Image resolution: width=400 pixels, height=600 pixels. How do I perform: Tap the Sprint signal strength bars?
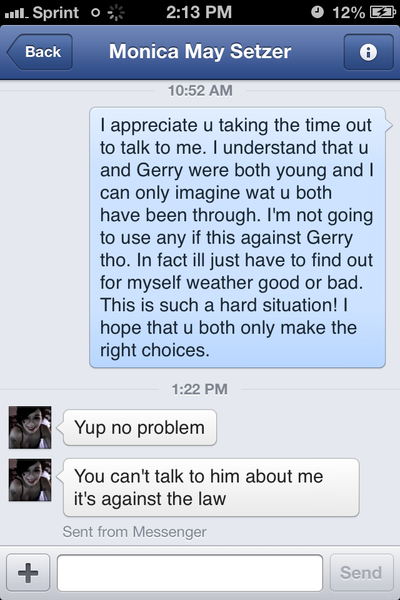click(16, 13)
